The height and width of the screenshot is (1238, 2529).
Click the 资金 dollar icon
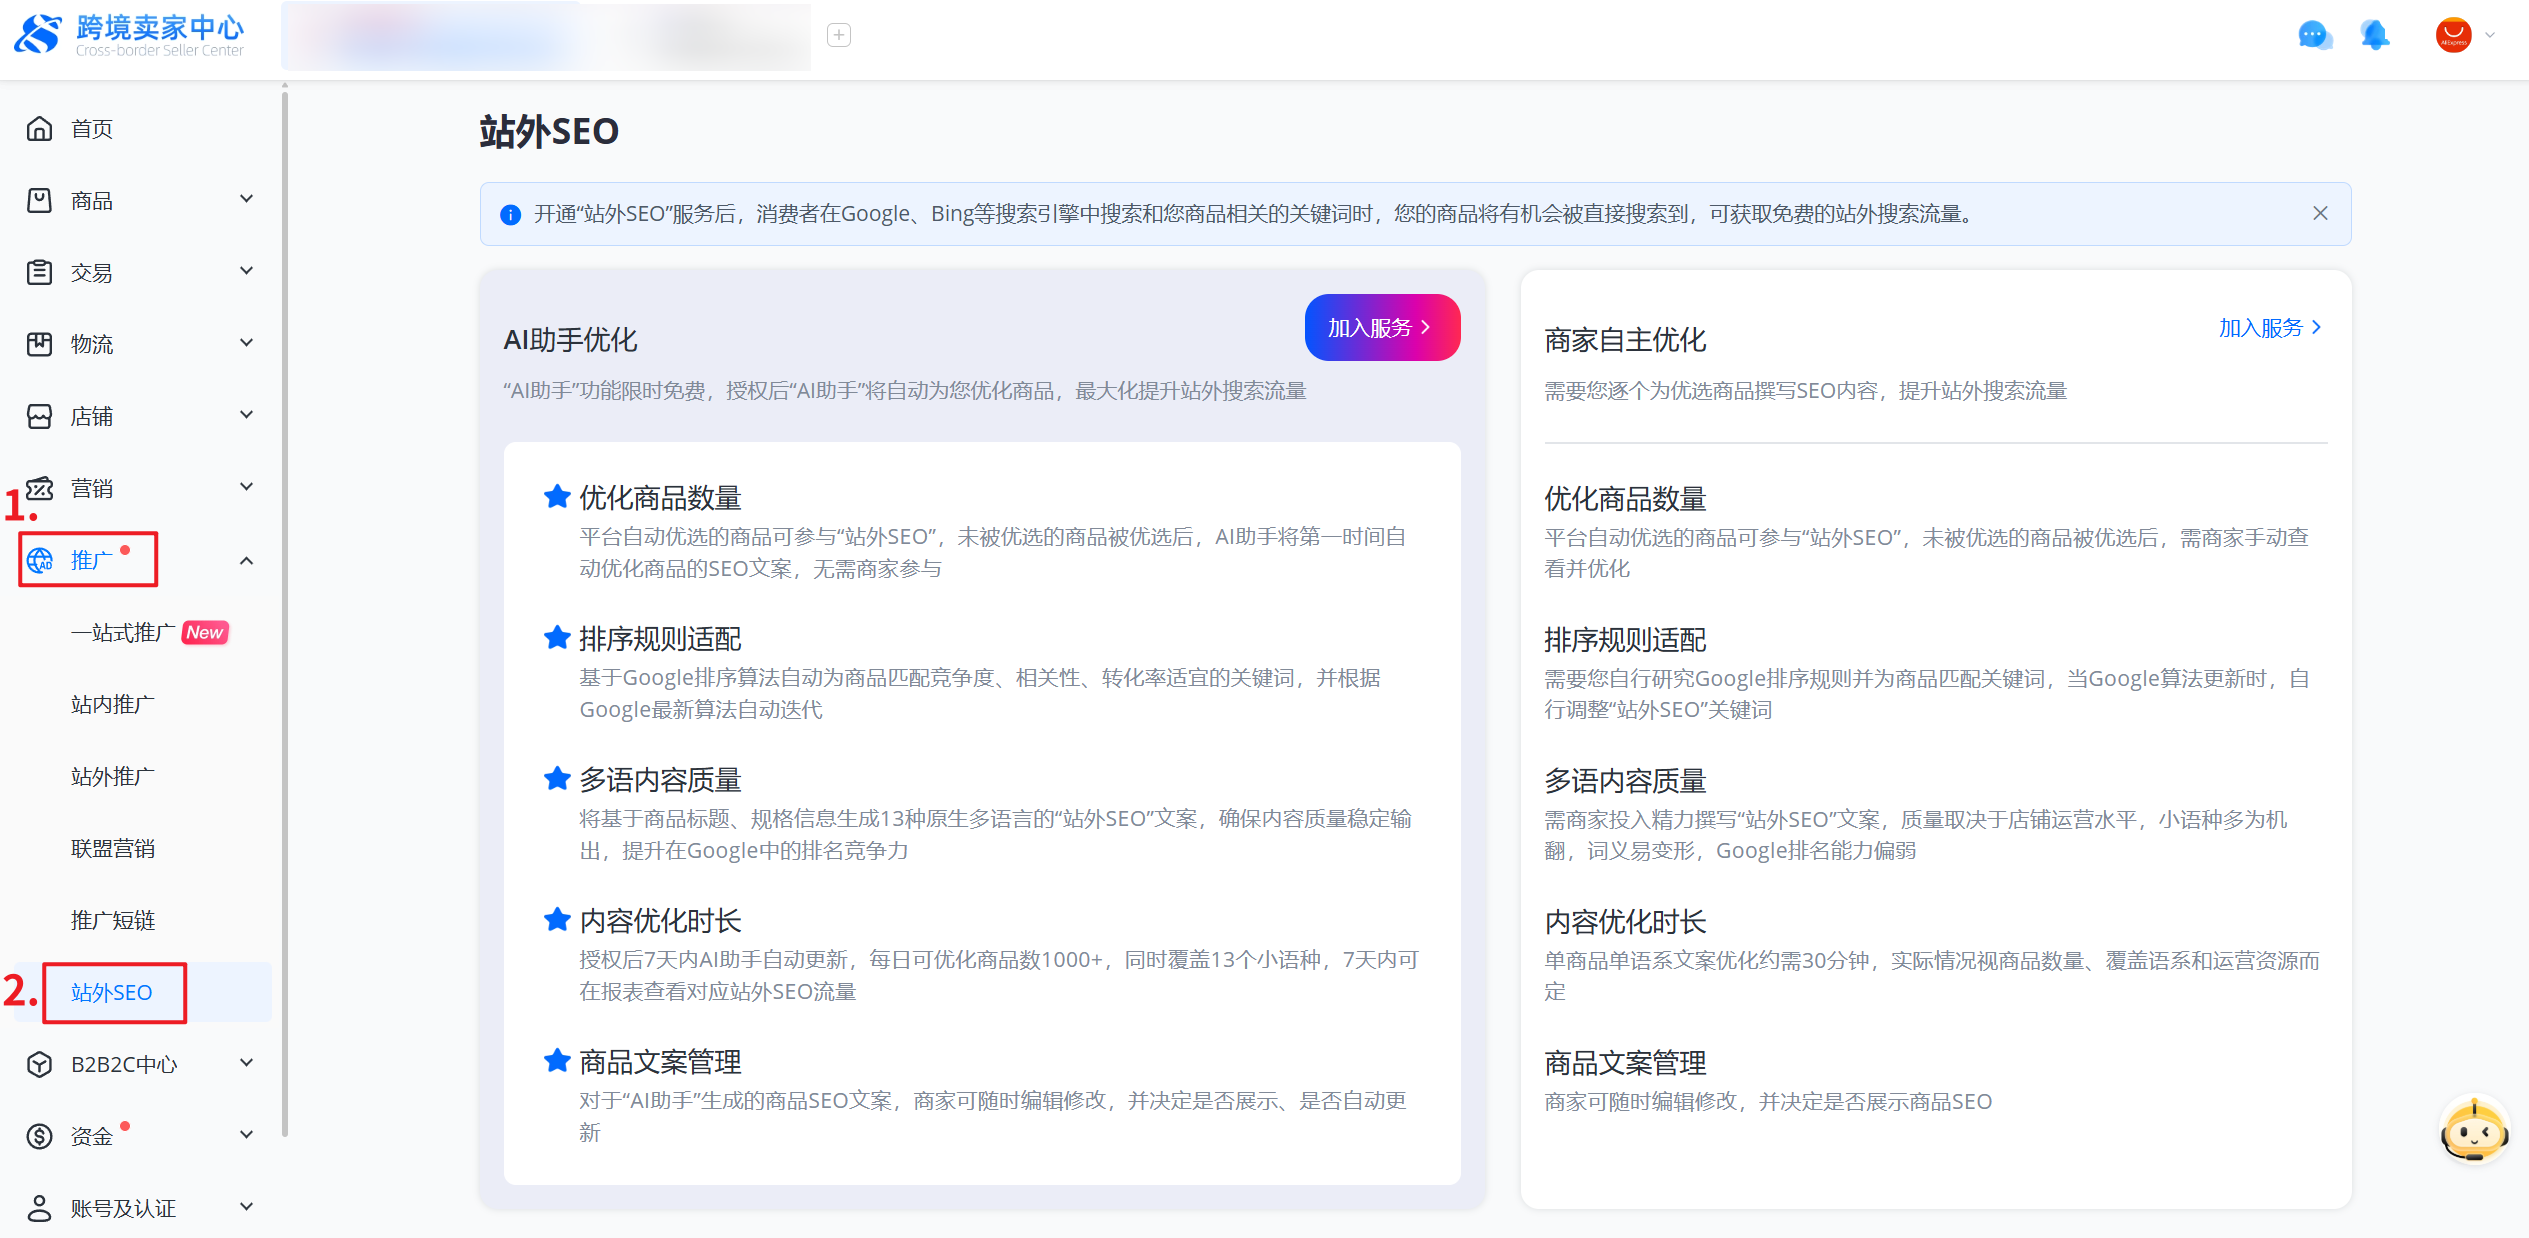point(39,1136)
